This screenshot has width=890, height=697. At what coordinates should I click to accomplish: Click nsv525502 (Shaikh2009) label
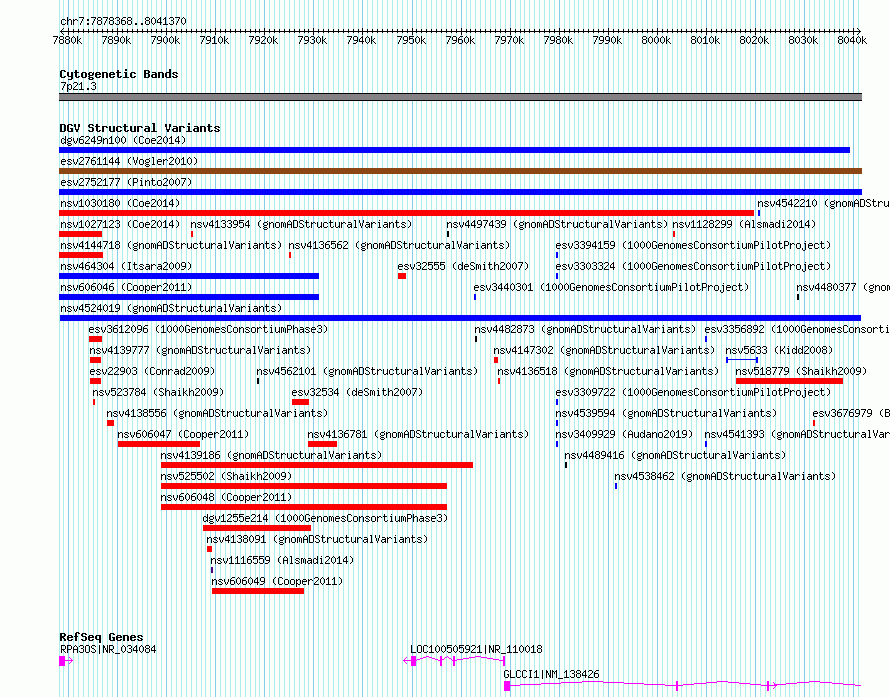tap(226, 476)
